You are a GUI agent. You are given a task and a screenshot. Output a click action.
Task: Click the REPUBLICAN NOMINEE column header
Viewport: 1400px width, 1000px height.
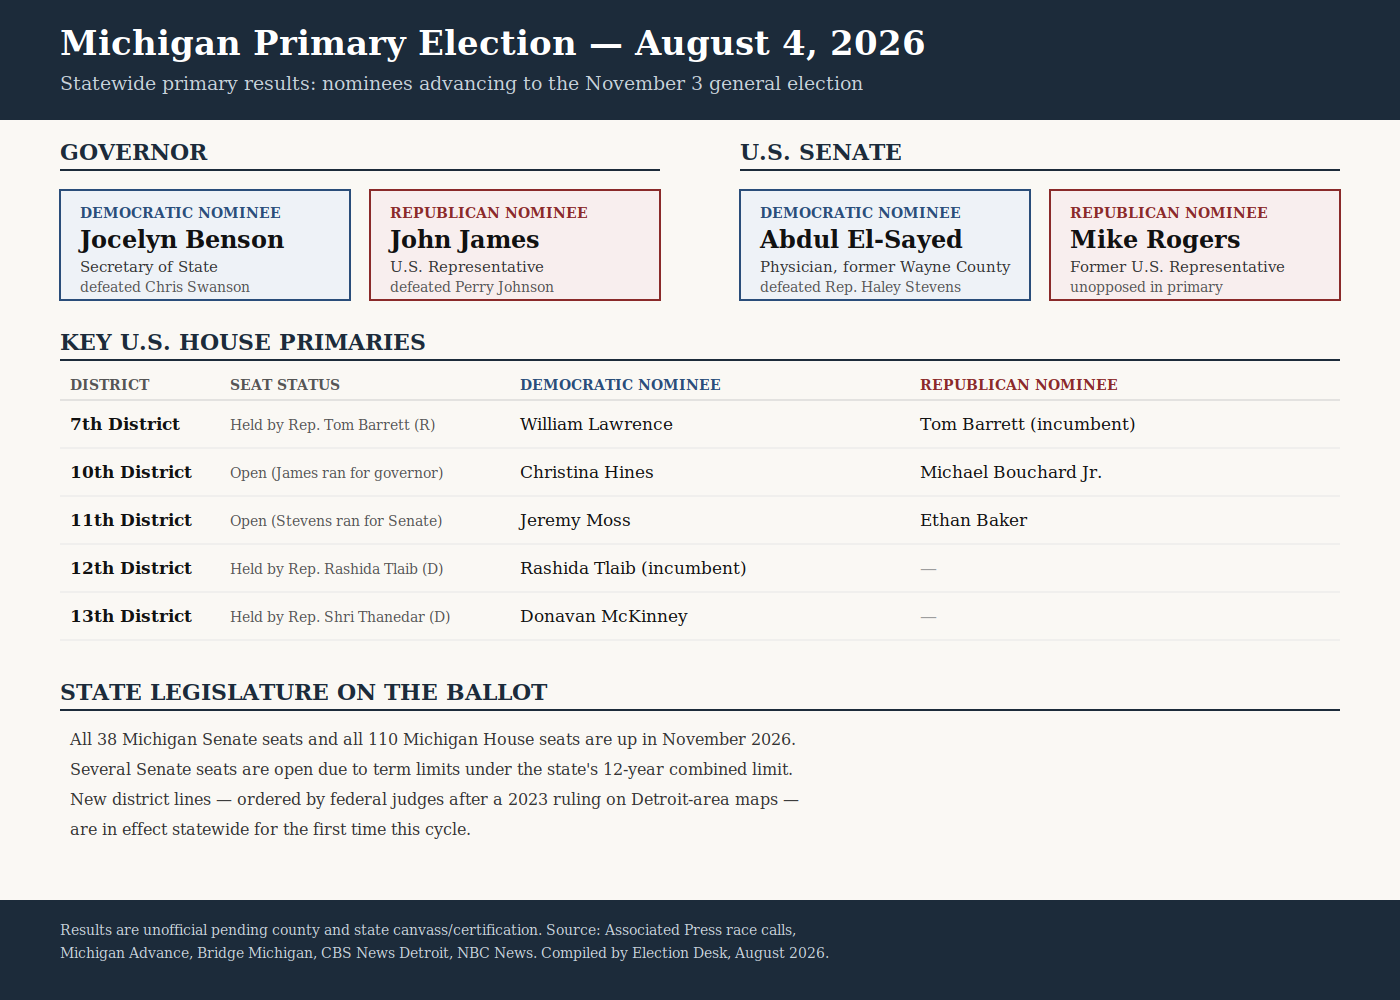pos(1019,385)
